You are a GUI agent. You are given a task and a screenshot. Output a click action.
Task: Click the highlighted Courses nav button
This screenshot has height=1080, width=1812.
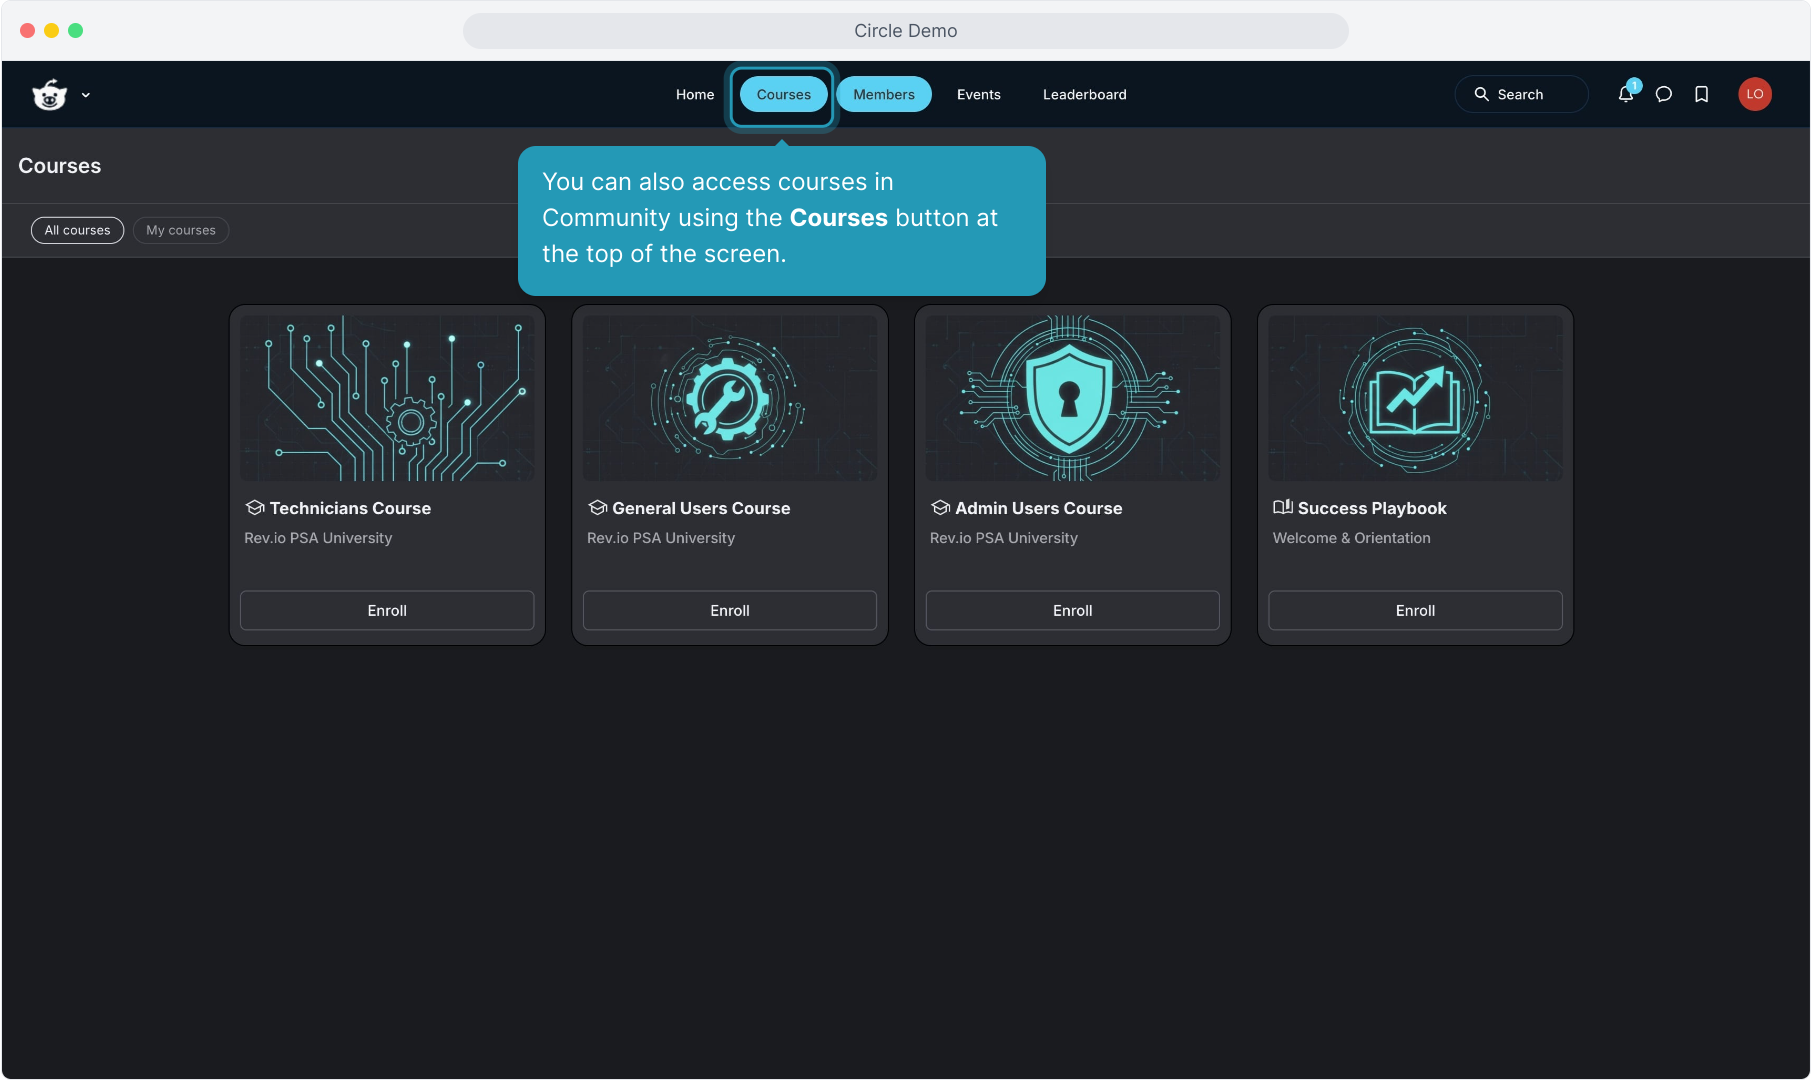click(783, 94)
